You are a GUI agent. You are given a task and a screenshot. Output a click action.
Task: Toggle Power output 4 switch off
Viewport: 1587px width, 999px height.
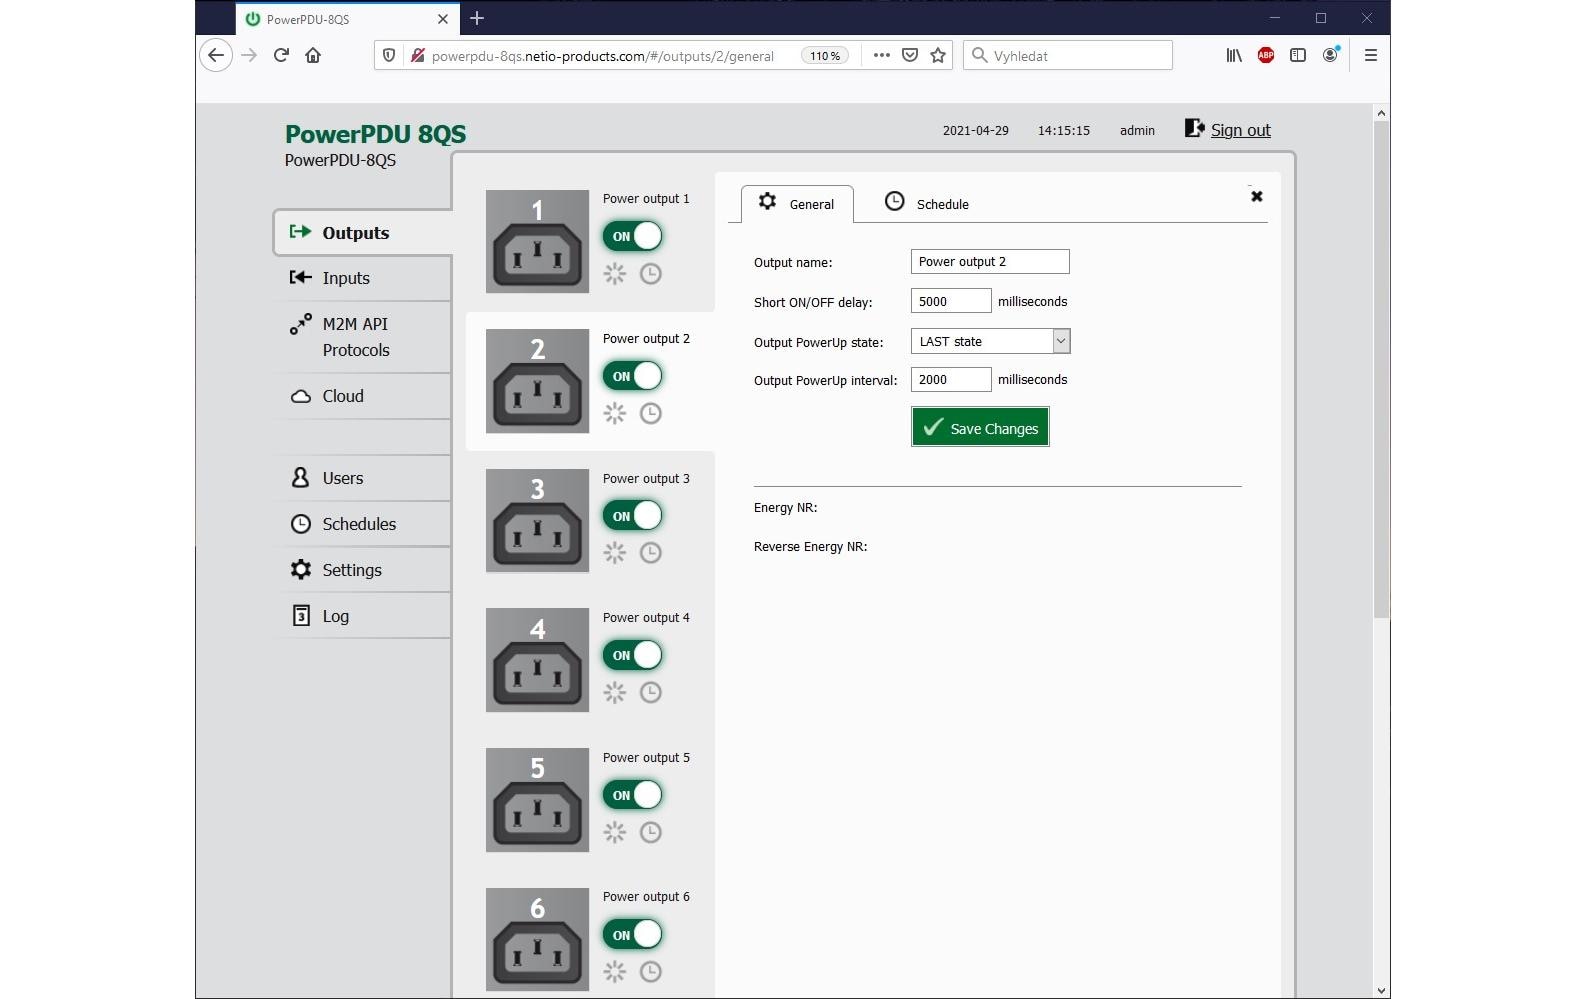[x=633, y=655]
